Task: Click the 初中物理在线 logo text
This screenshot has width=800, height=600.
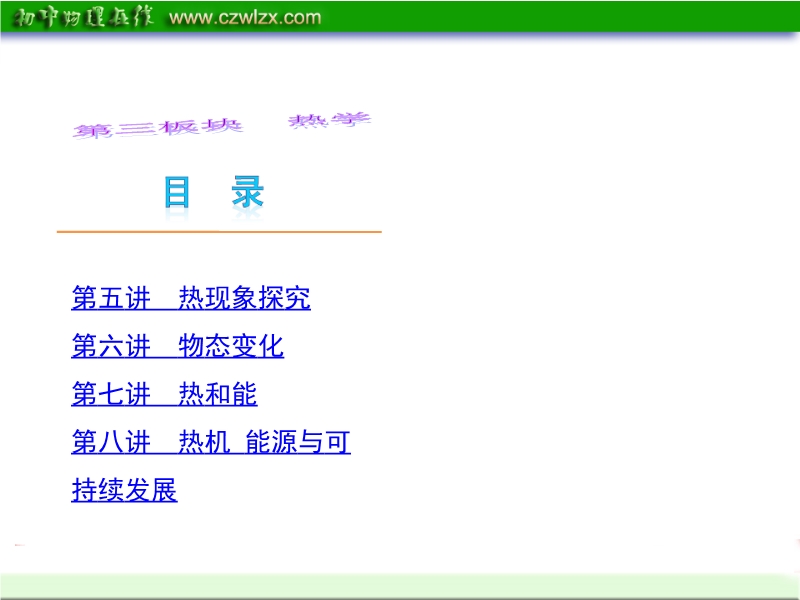Action: click(84, 17)
